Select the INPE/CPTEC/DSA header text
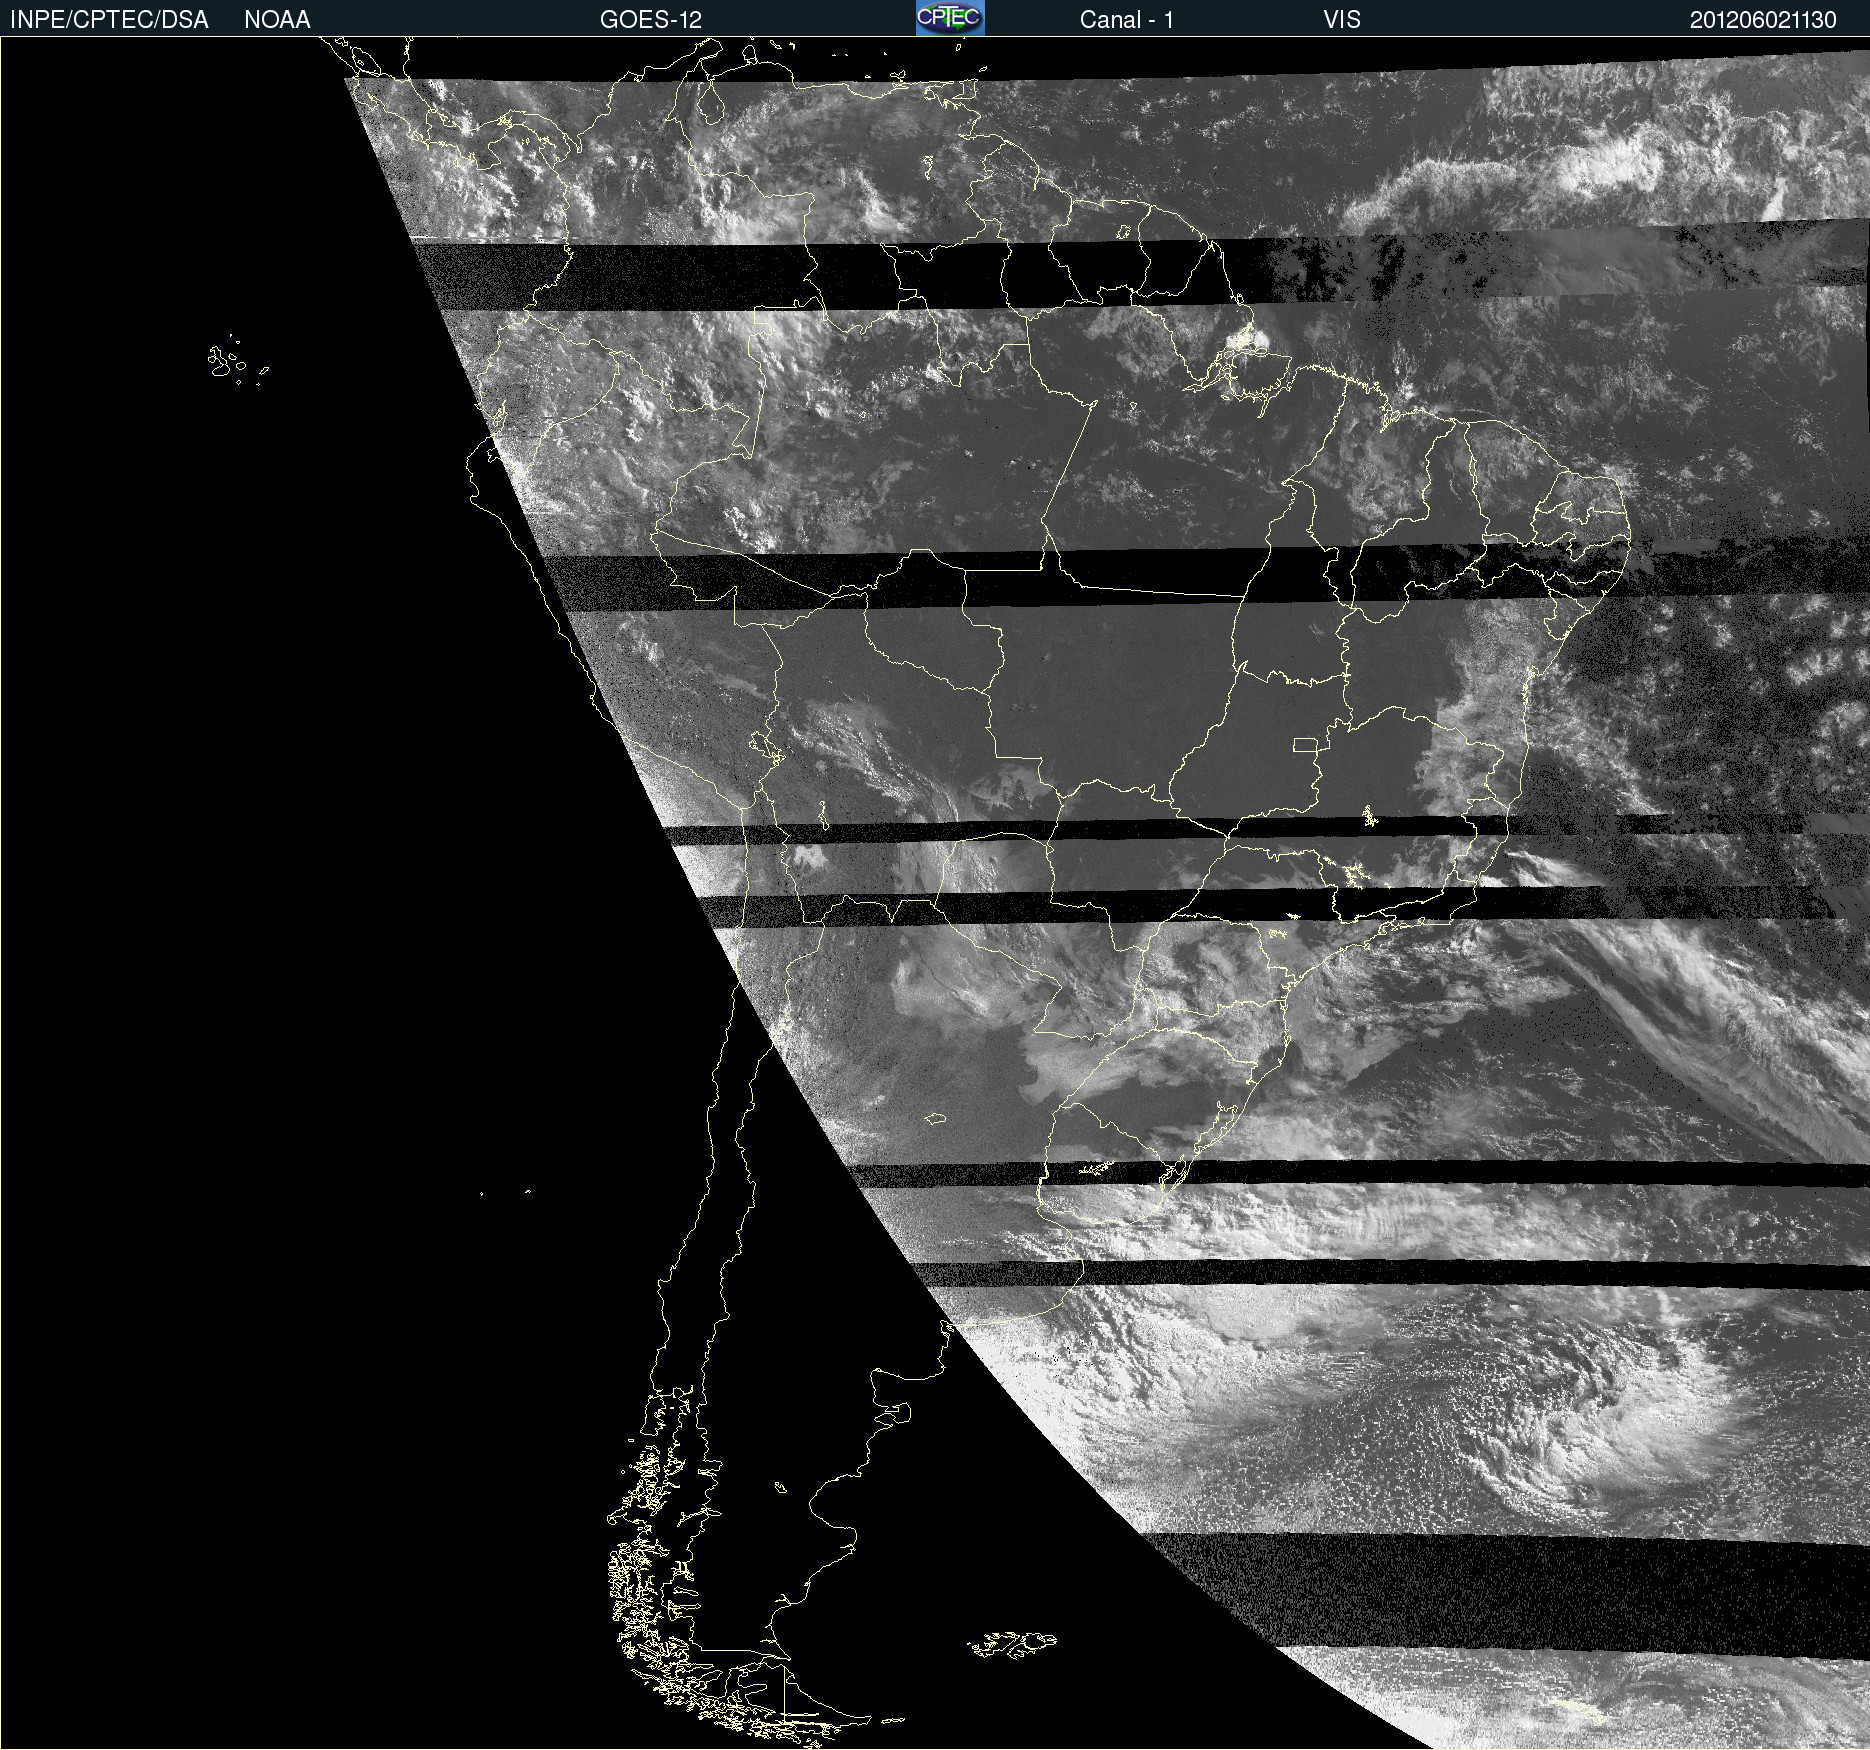Image resolution: width=1870 pixels, height=1750 pixels. 109,20
